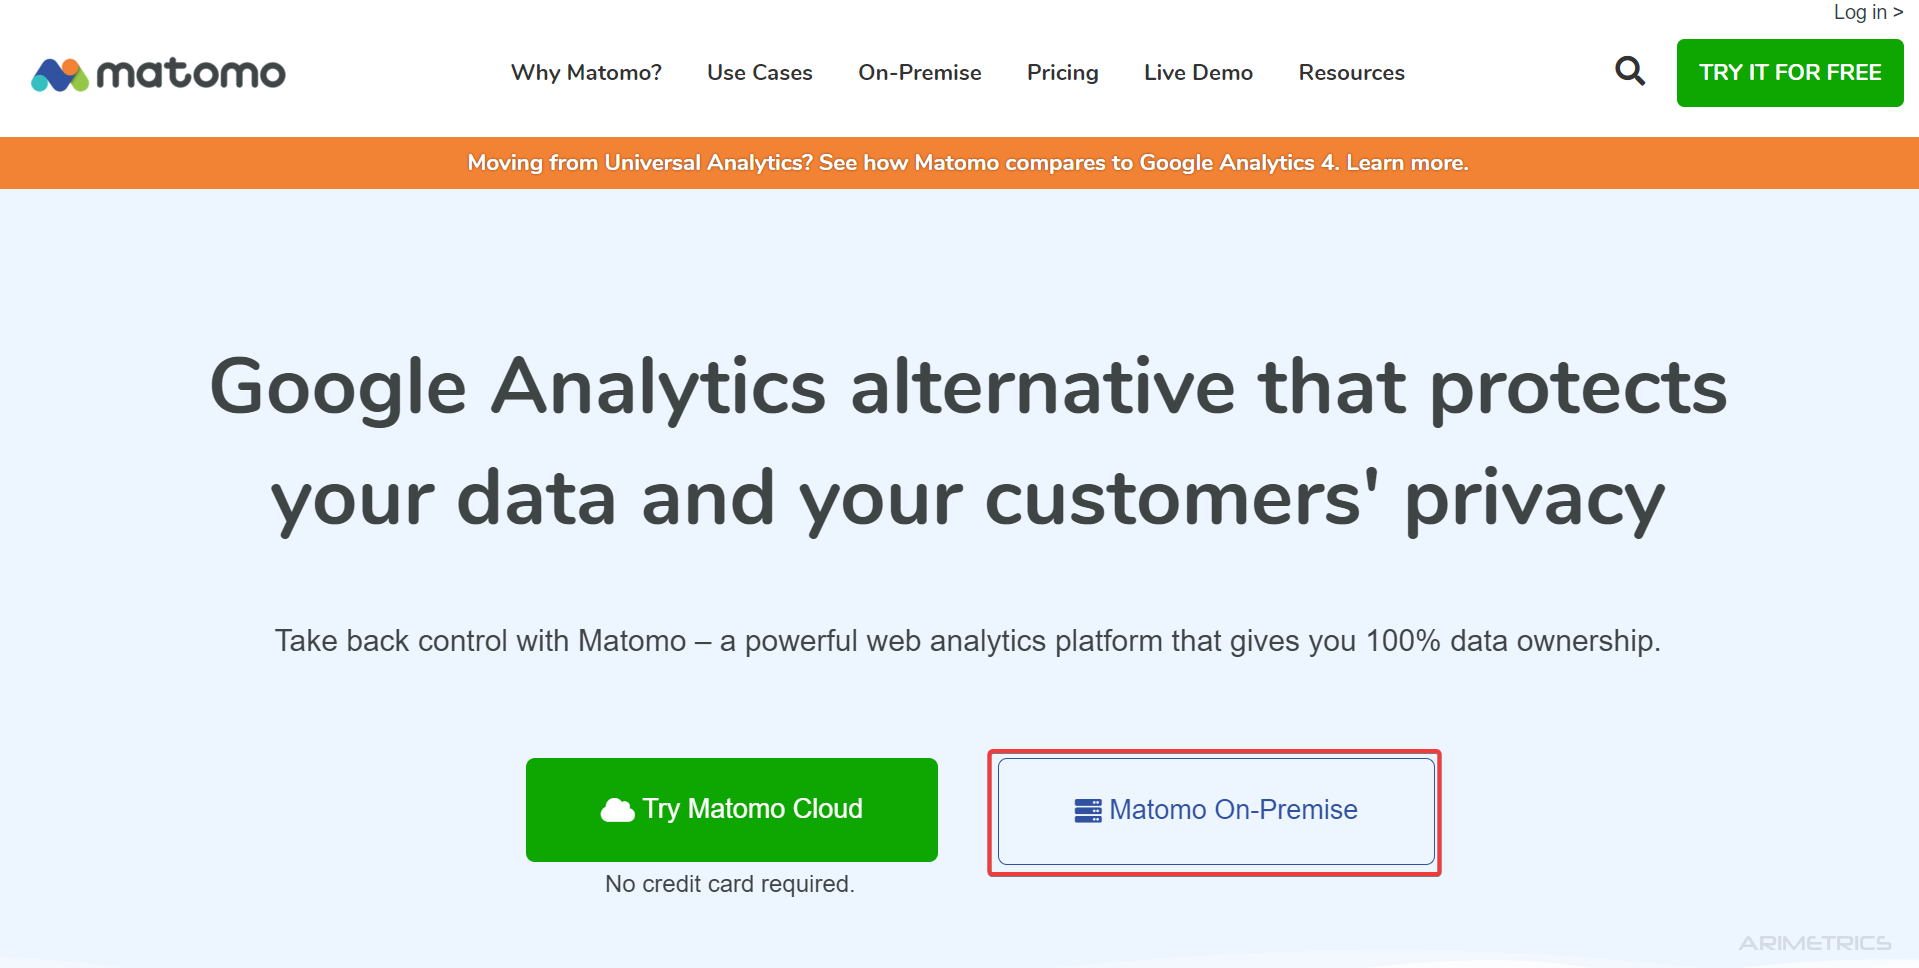1919x968 pixels.
Task: Click the server icon on Matomo On-Premise
Action: coord(1086,810)
